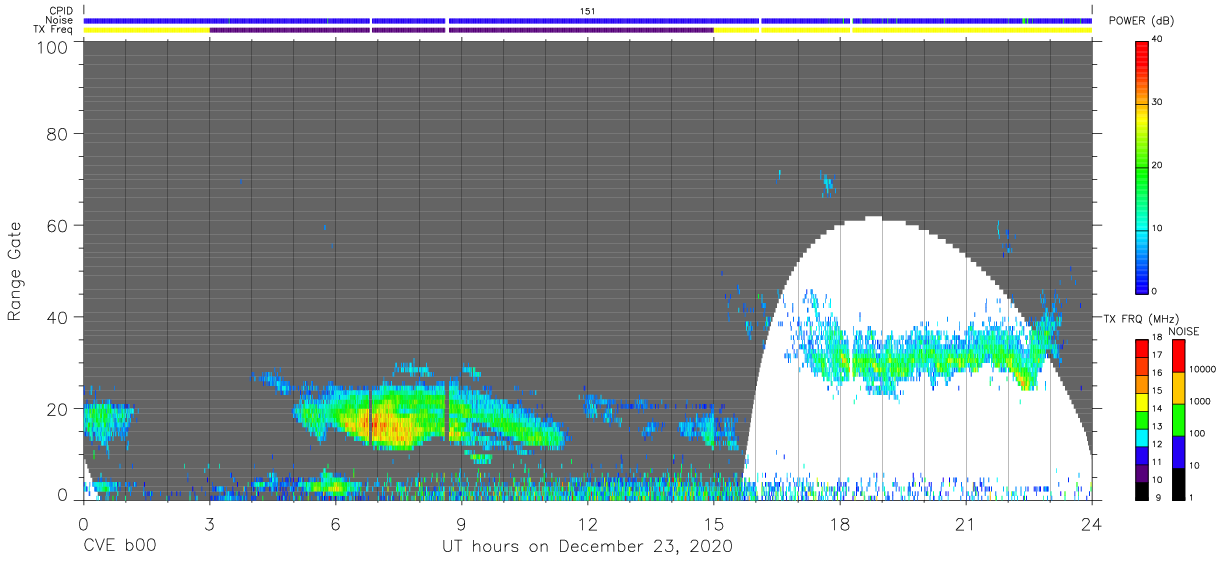Click the purple TX Freq bar segment
The height and width of the screenshot is (567, 1228).
click(461, 30)
